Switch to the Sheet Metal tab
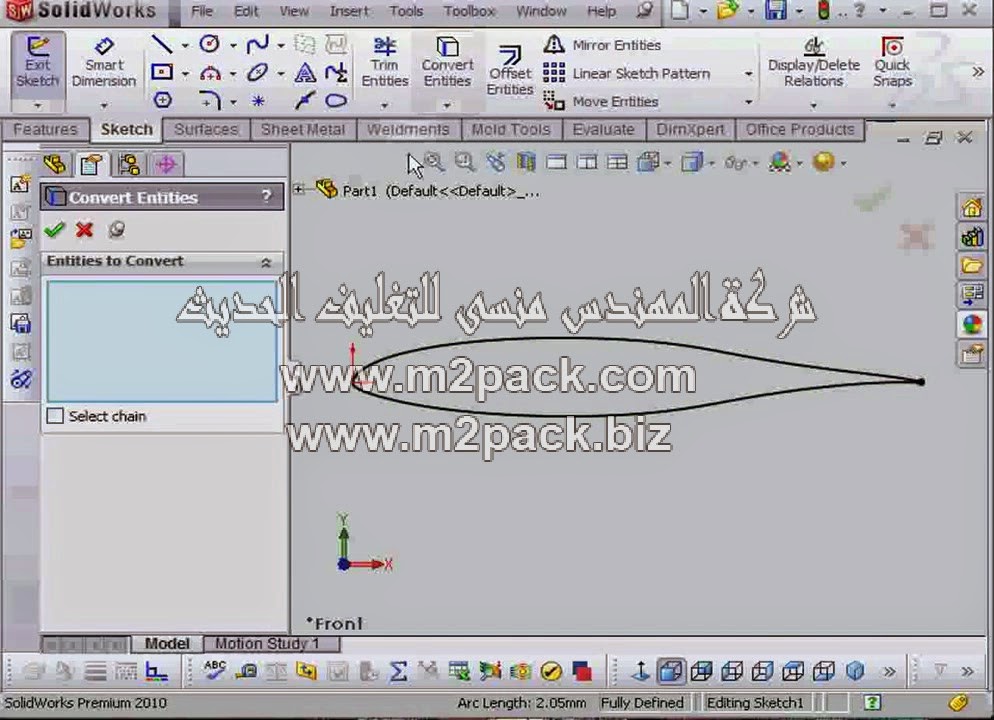This screenshot has width=994, height=720. tap(302, 129)
